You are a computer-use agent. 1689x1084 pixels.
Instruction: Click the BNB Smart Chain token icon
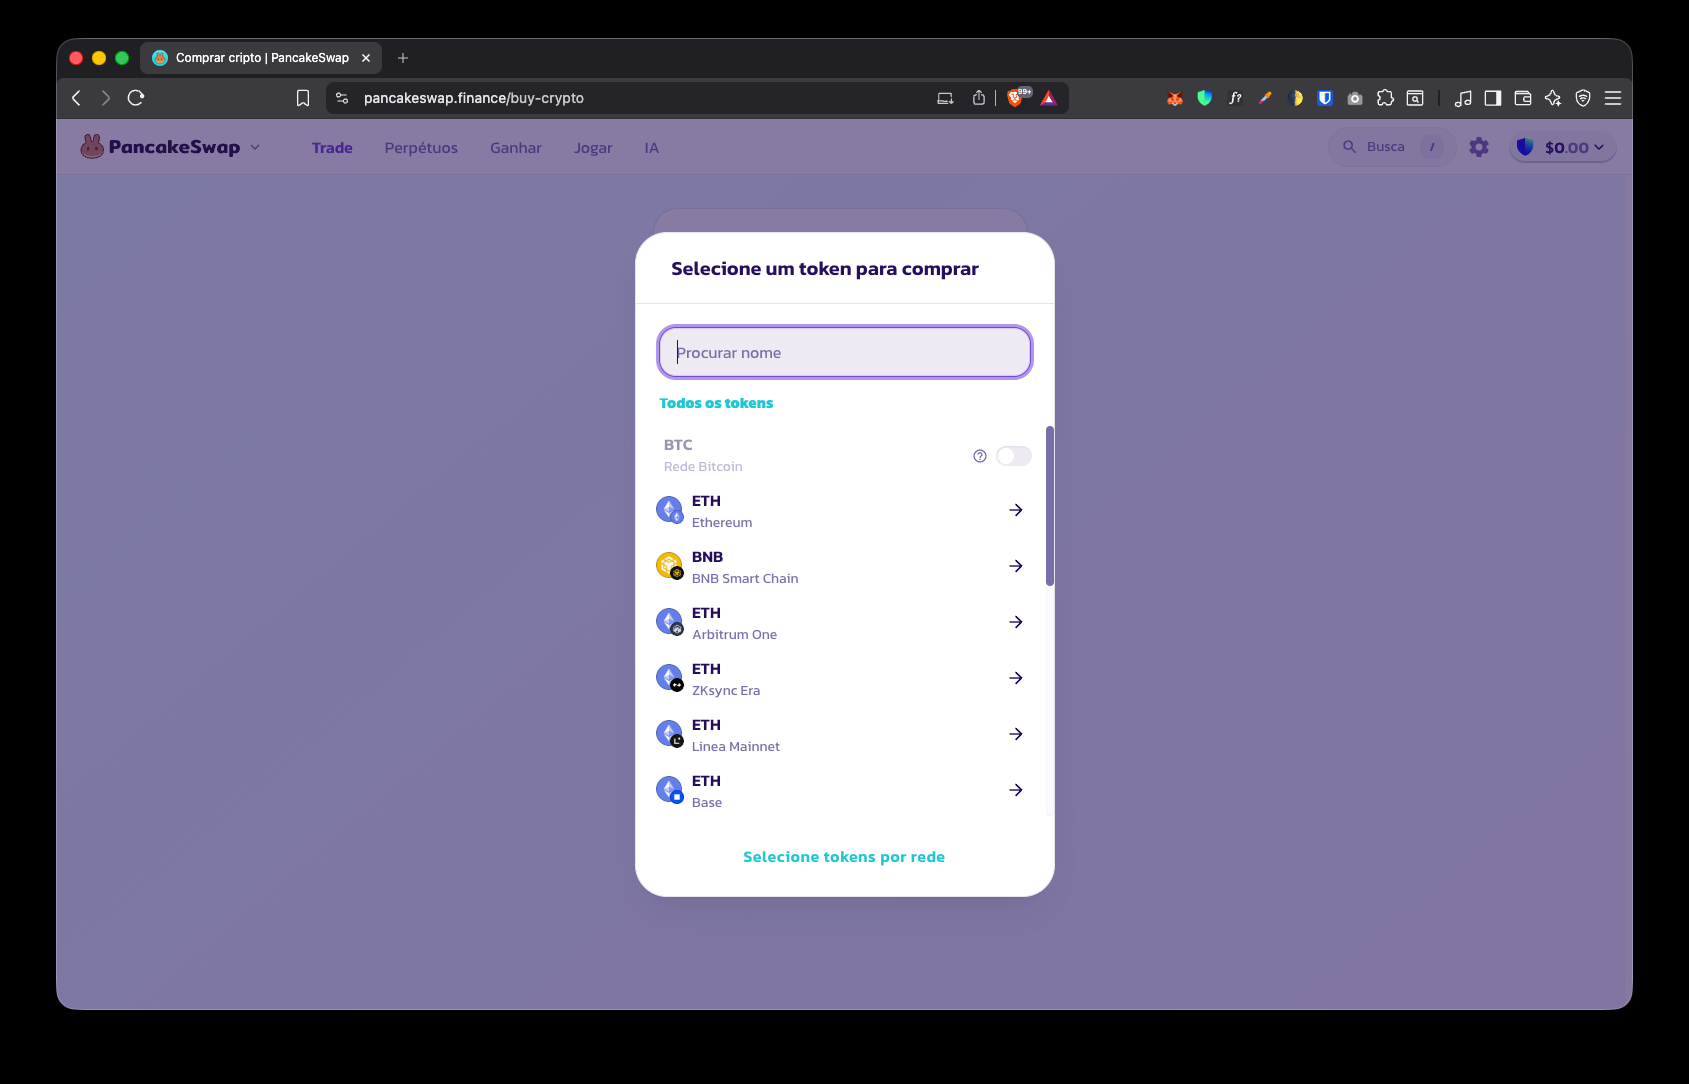[x=669, y=566]
